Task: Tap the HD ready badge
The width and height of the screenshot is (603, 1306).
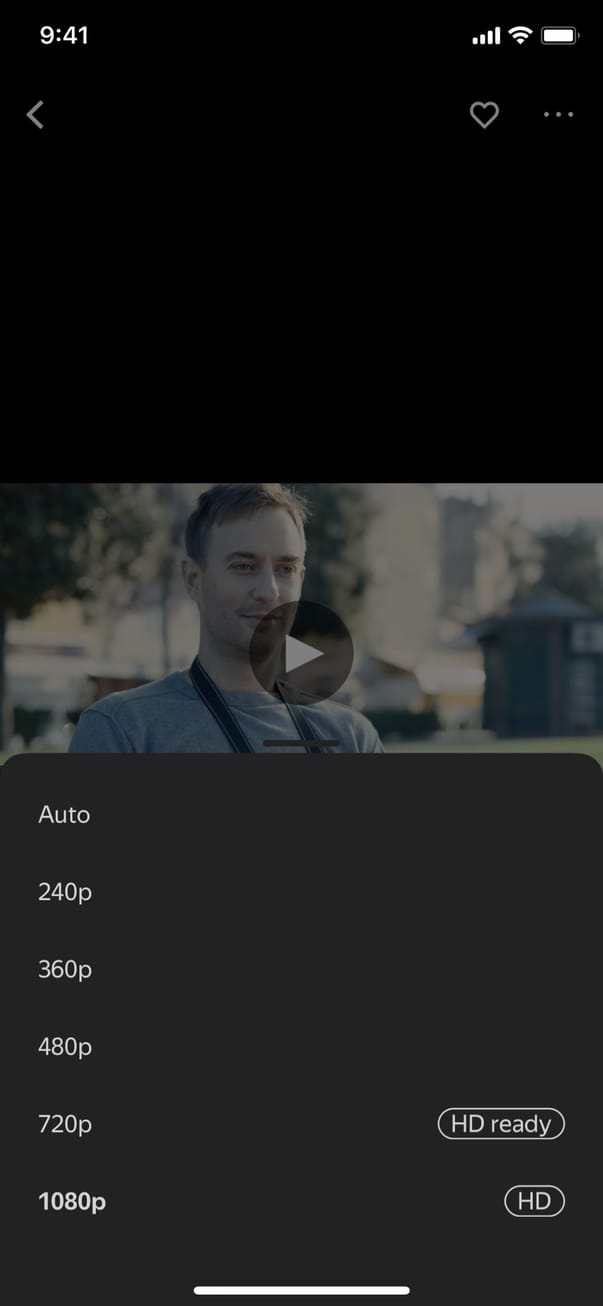Action: coord(501,1124)
